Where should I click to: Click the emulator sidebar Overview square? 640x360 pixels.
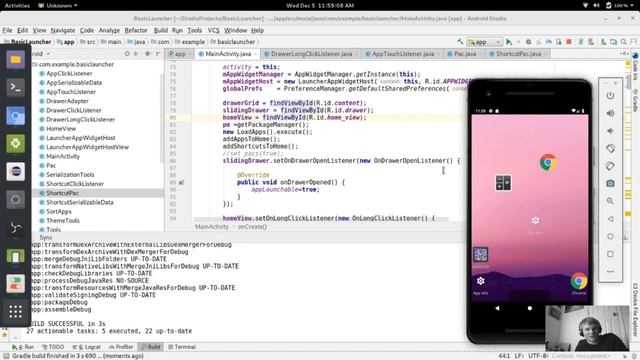coord(610,254)
